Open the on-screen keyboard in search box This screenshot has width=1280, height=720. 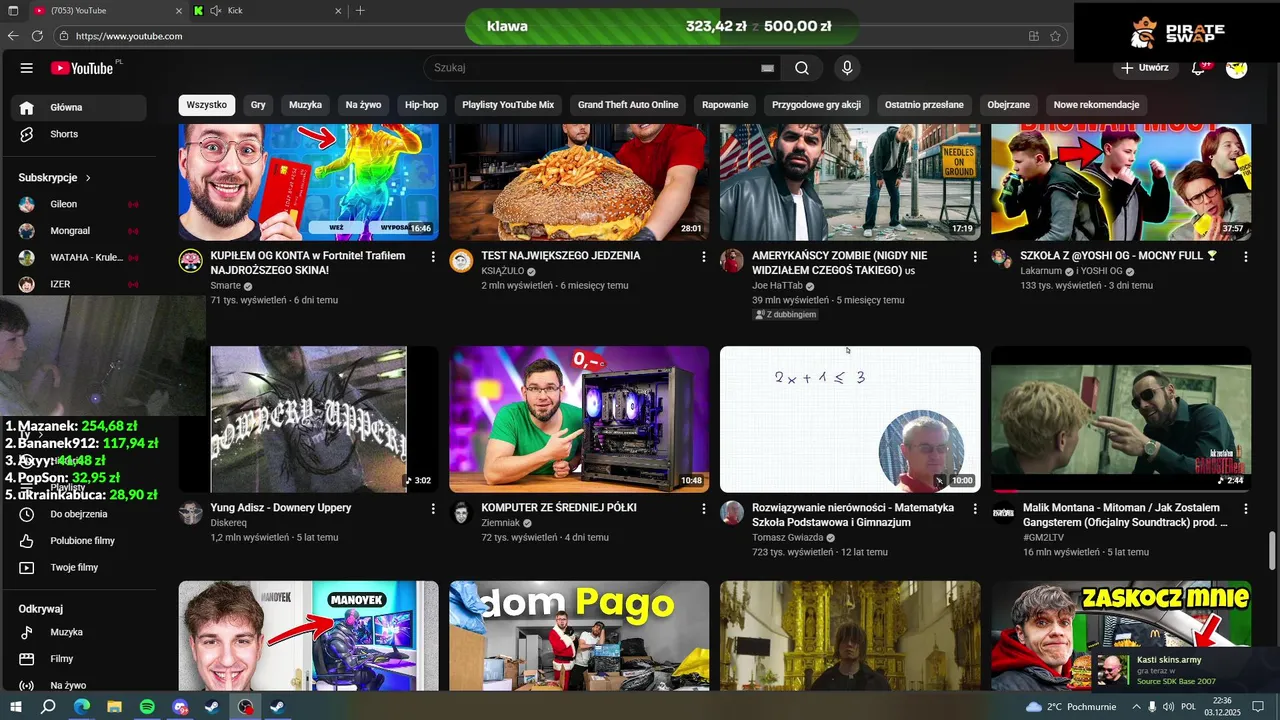(767, 68)
